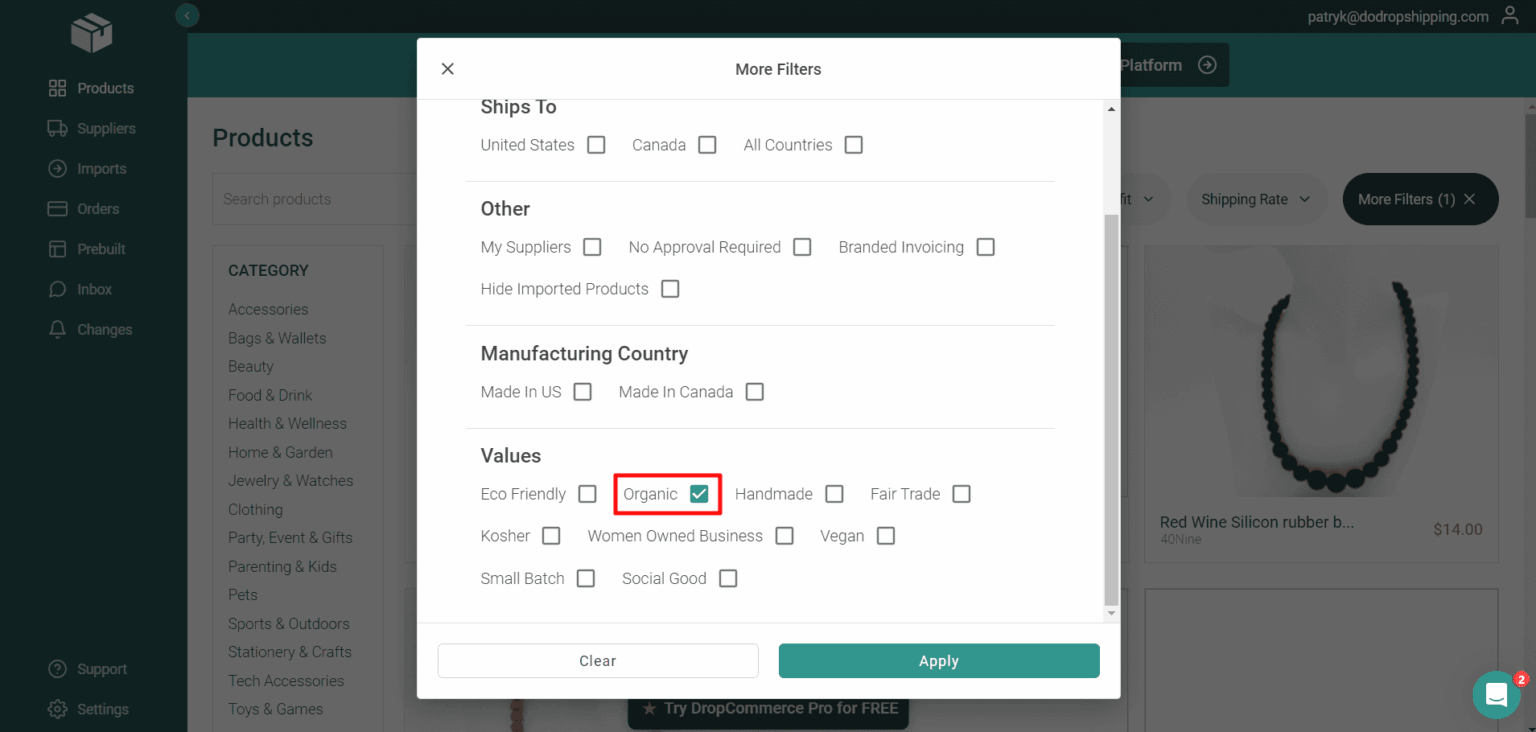
Task: Open the chat widget in the bottom right corner
Action: point(1496,694)
